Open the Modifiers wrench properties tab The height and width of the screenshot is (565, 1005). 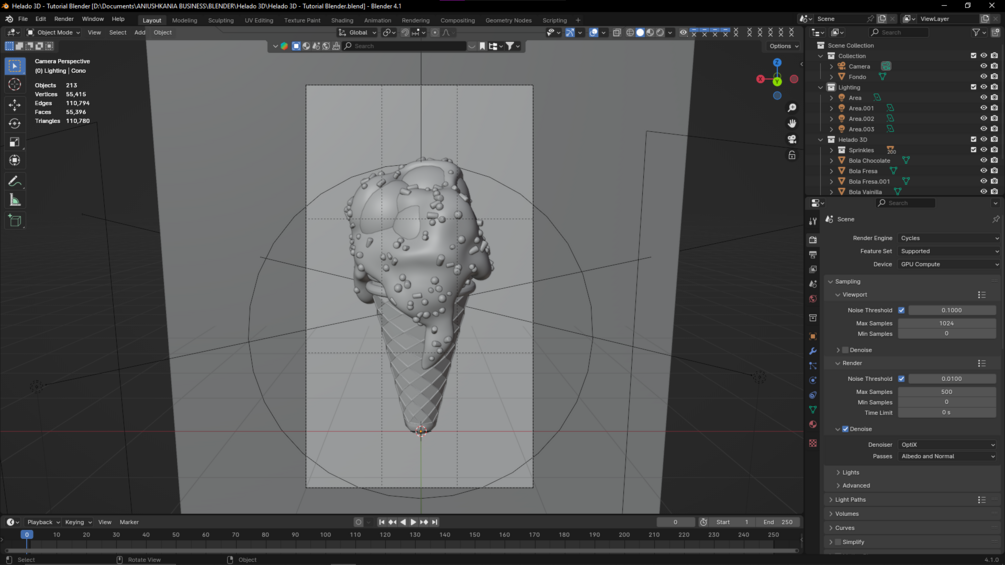coord(813,351)
